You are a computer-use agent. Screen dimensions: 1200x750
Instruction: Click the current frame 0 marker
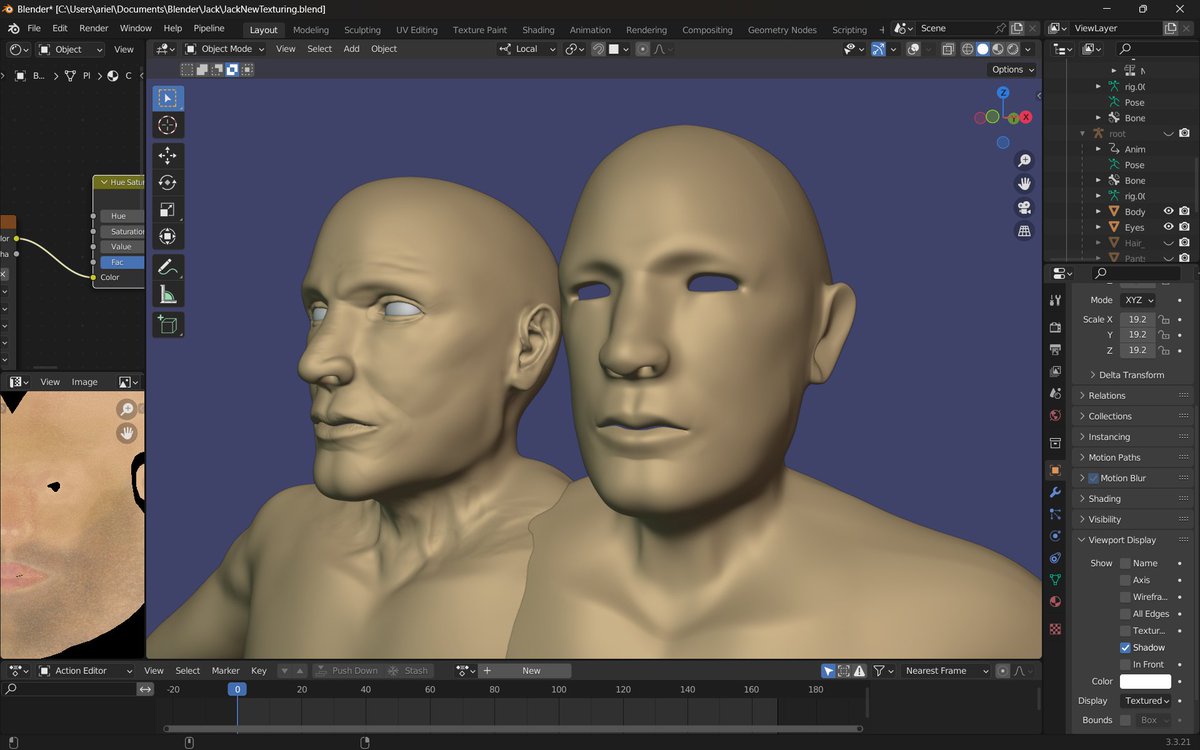(x=237, y=689)
